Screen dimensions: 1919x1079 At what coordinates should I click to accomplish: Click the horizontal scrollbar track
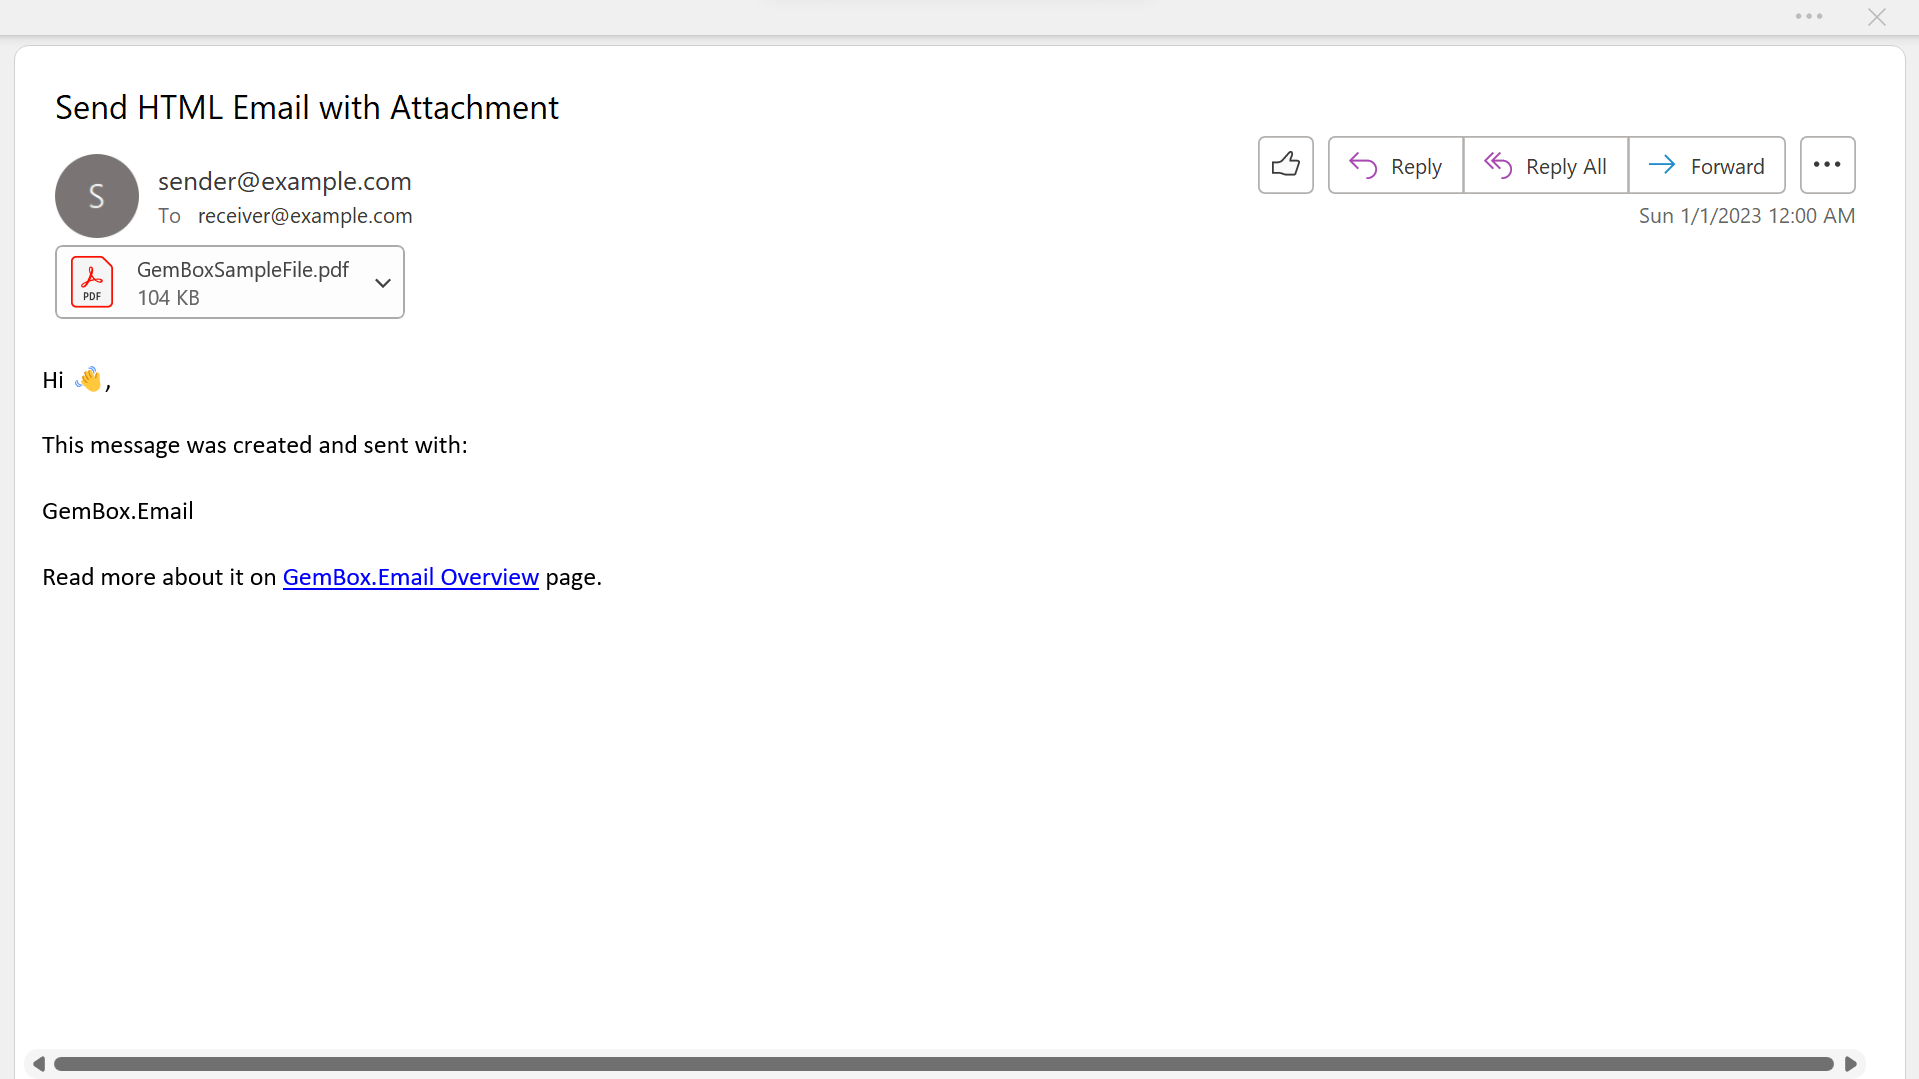(943, 1064)
